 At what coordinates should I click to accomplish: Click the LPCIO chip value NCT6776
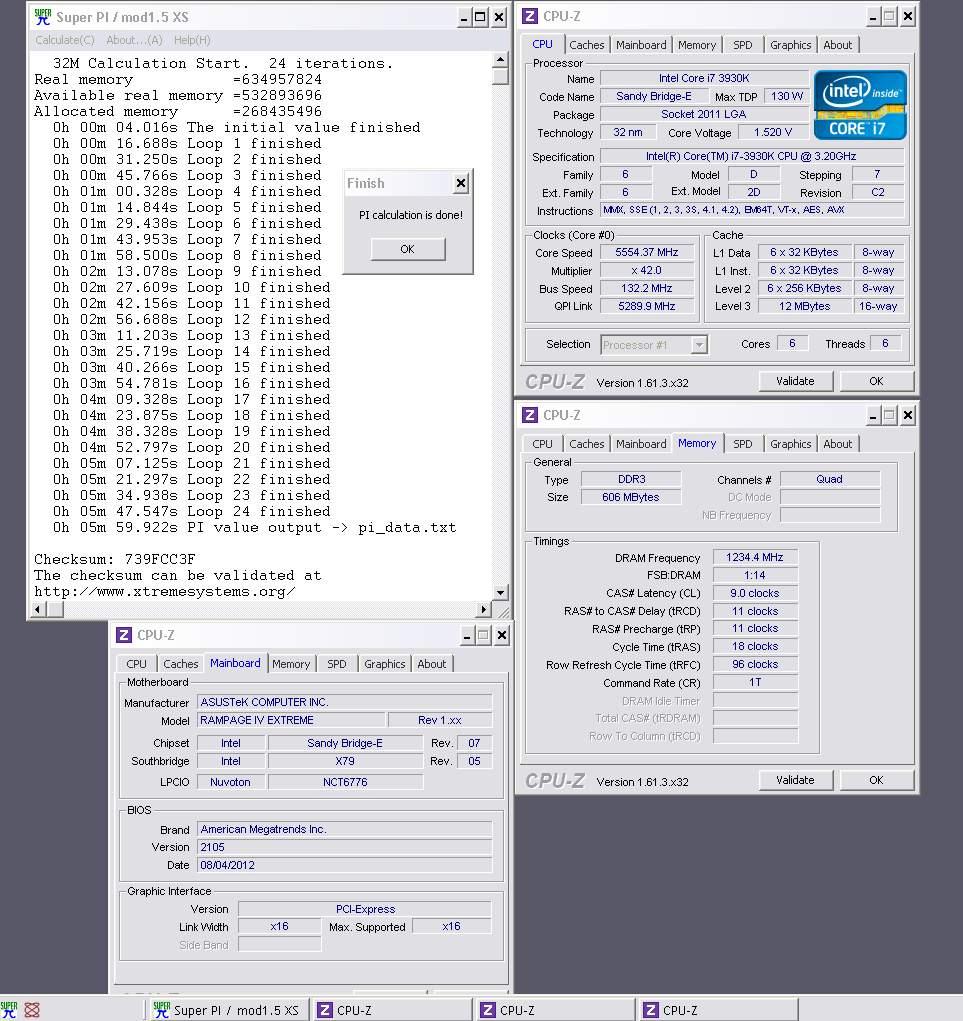[345, 782]
